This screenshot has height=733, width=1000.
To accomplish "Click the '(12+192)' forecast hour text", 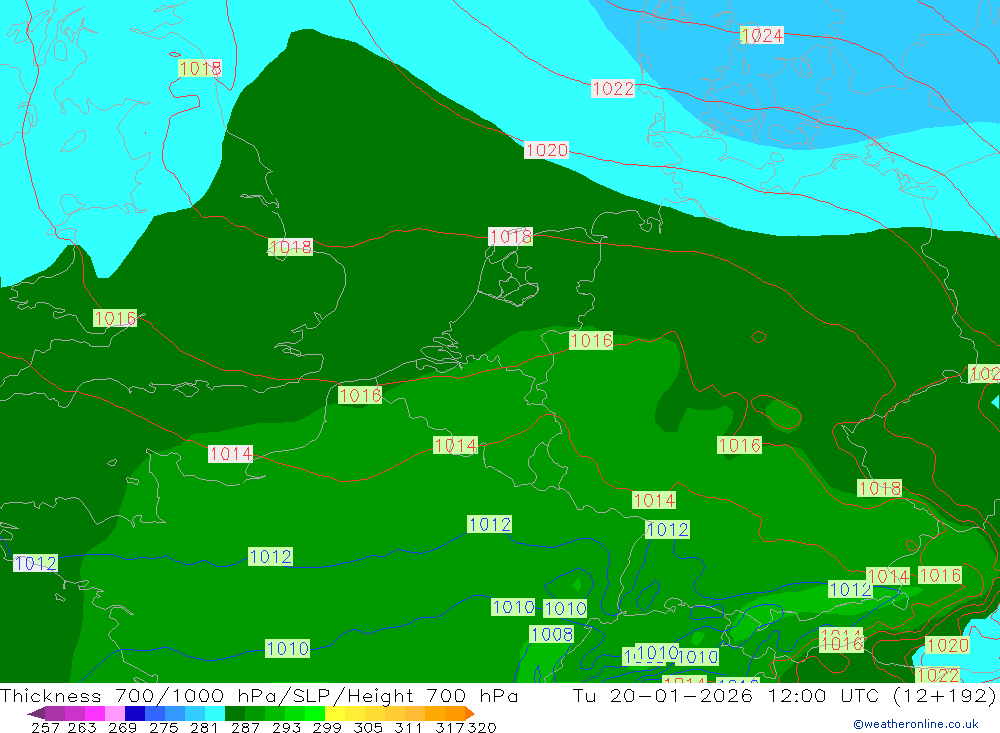I will tap(945, 695).
